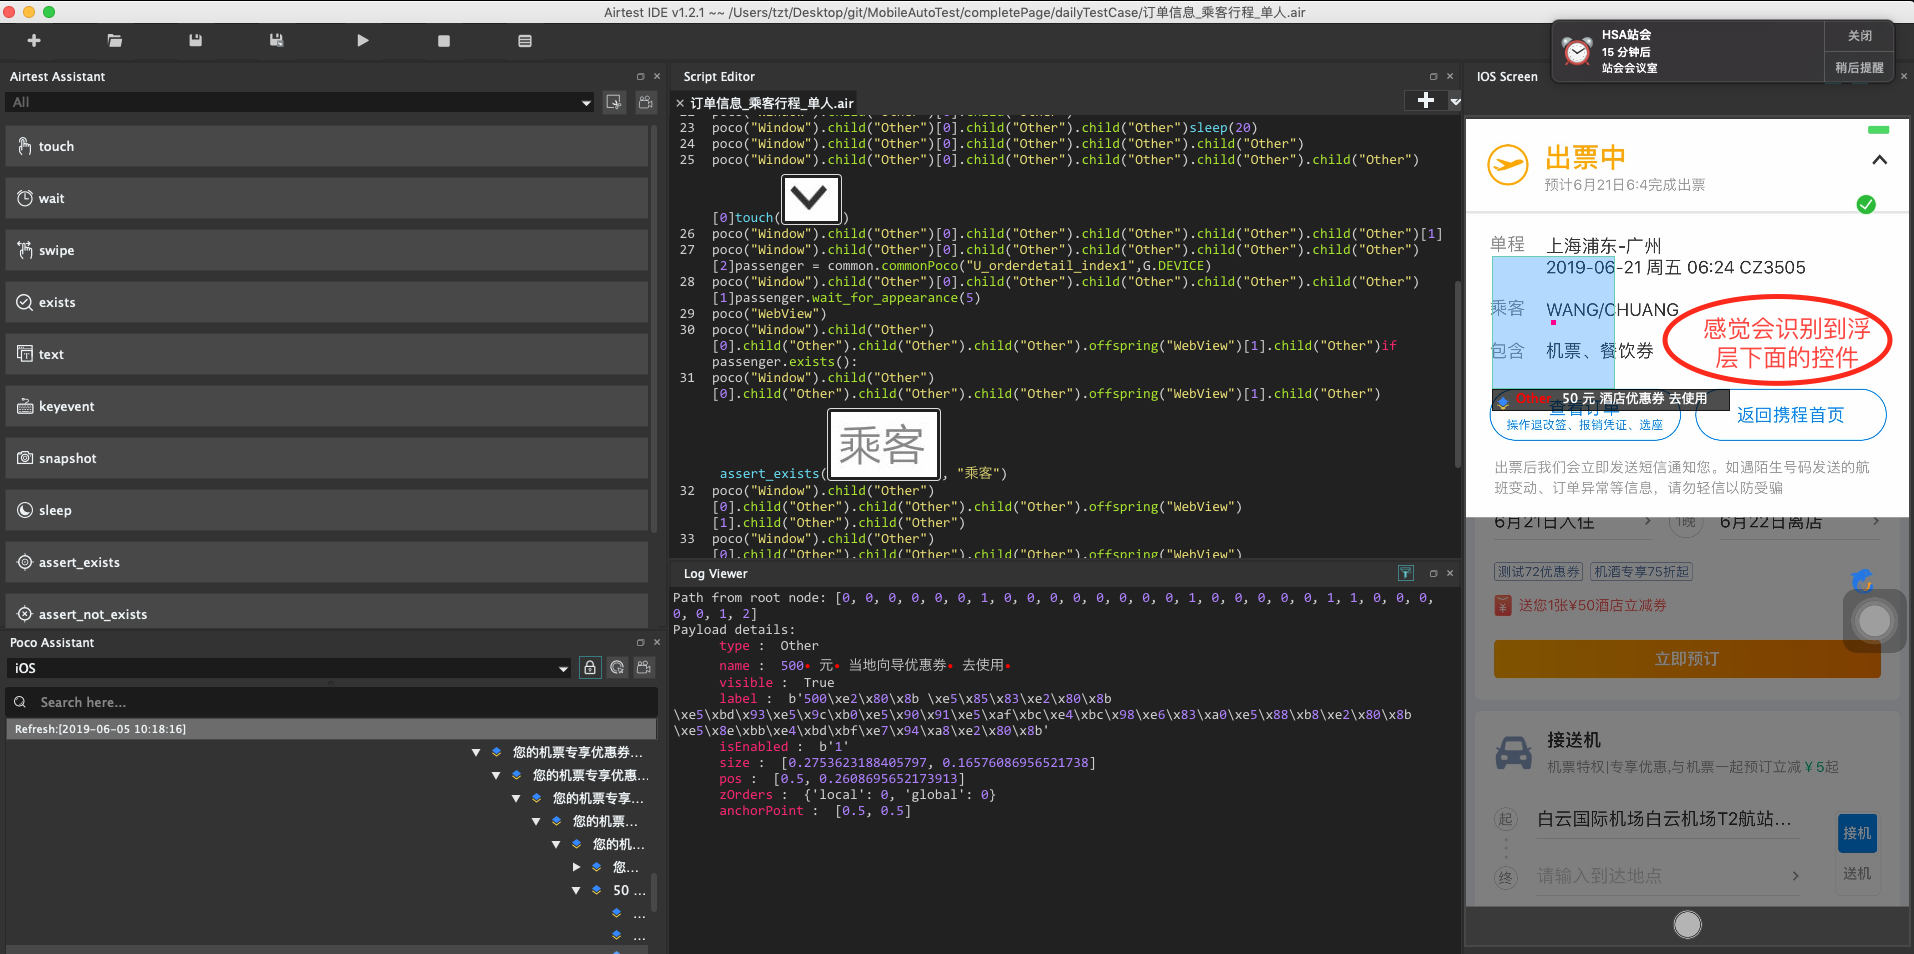Stop the running script with the stop button
Viewport: 1914px width, 954px height.
[444, 41]
